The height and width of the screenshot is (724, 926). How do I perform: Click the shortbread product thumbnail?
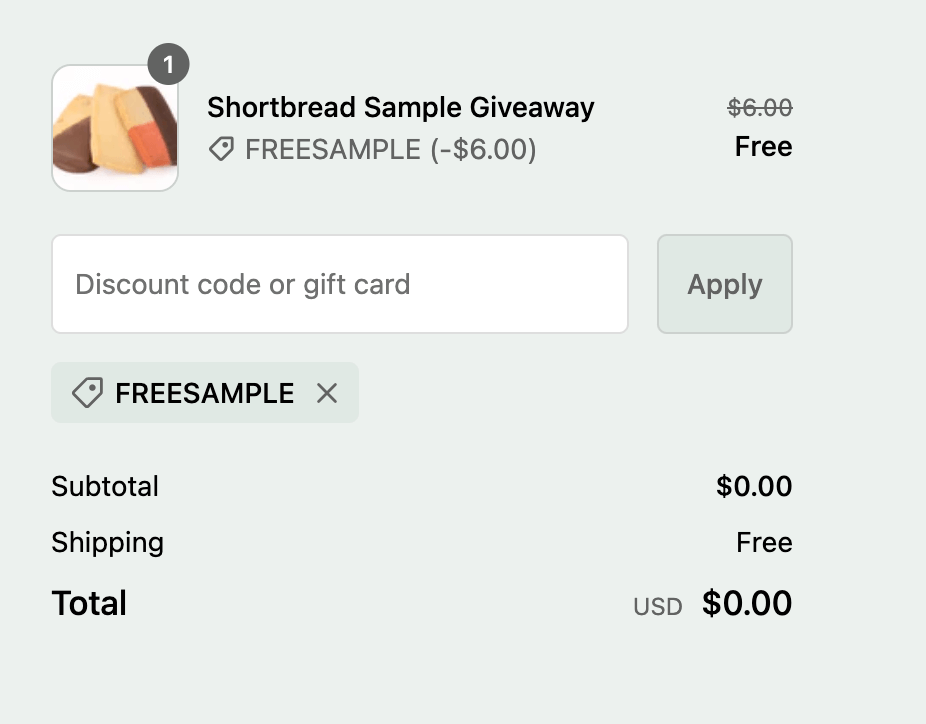tap(115, 129)
